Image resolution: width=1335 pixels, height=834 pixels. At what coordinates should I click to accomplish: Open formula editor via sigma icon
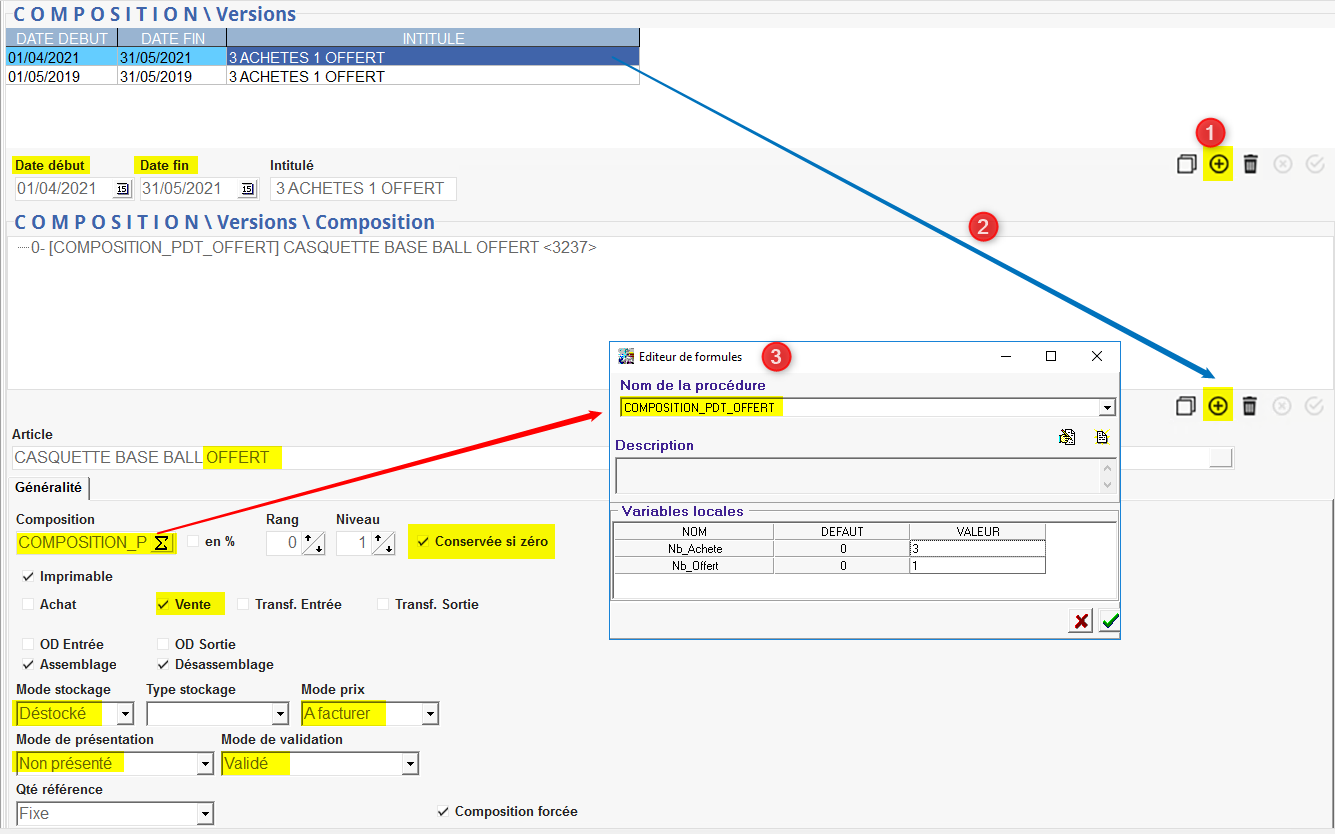tap(162, 543)
